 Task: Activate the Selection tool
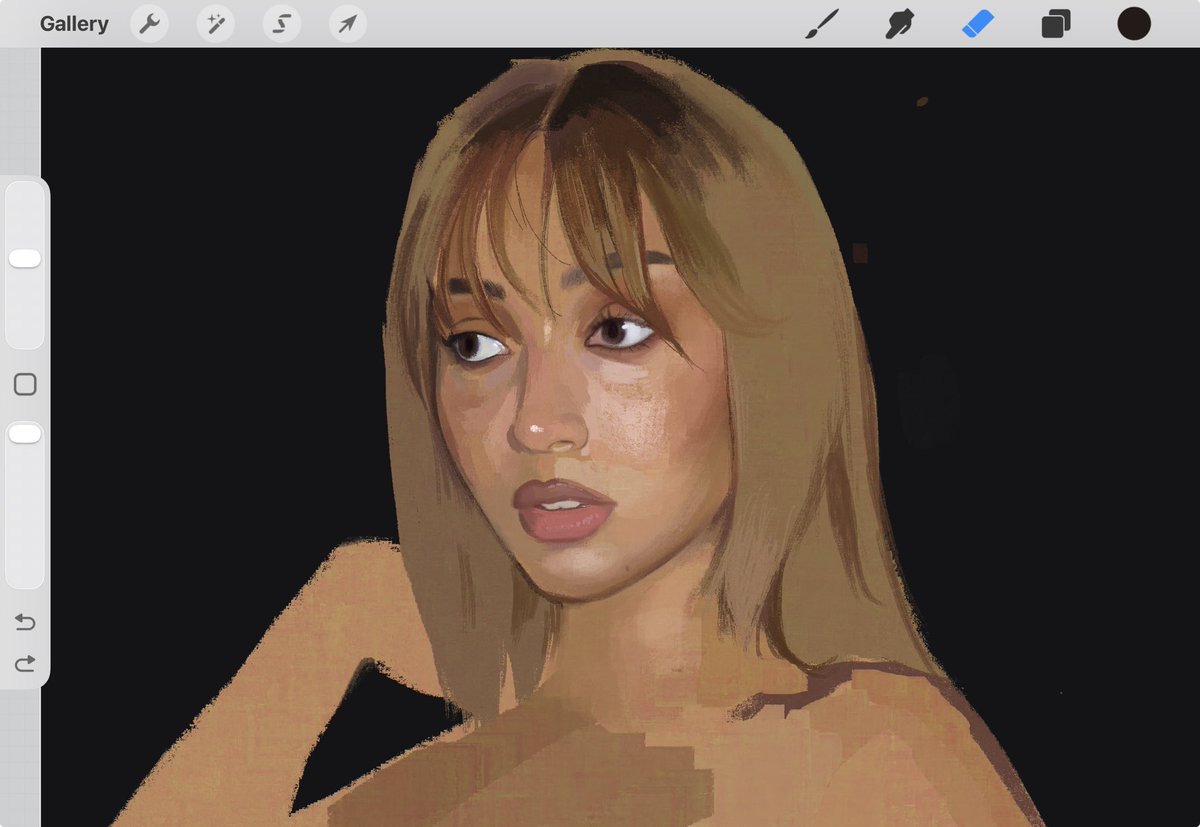[x=280, y=23]
